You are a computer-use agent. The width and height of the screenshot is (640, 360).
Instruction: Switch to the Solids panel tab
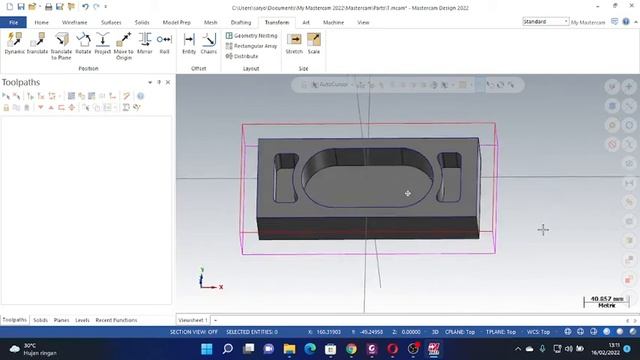click(x=40, y=320)
